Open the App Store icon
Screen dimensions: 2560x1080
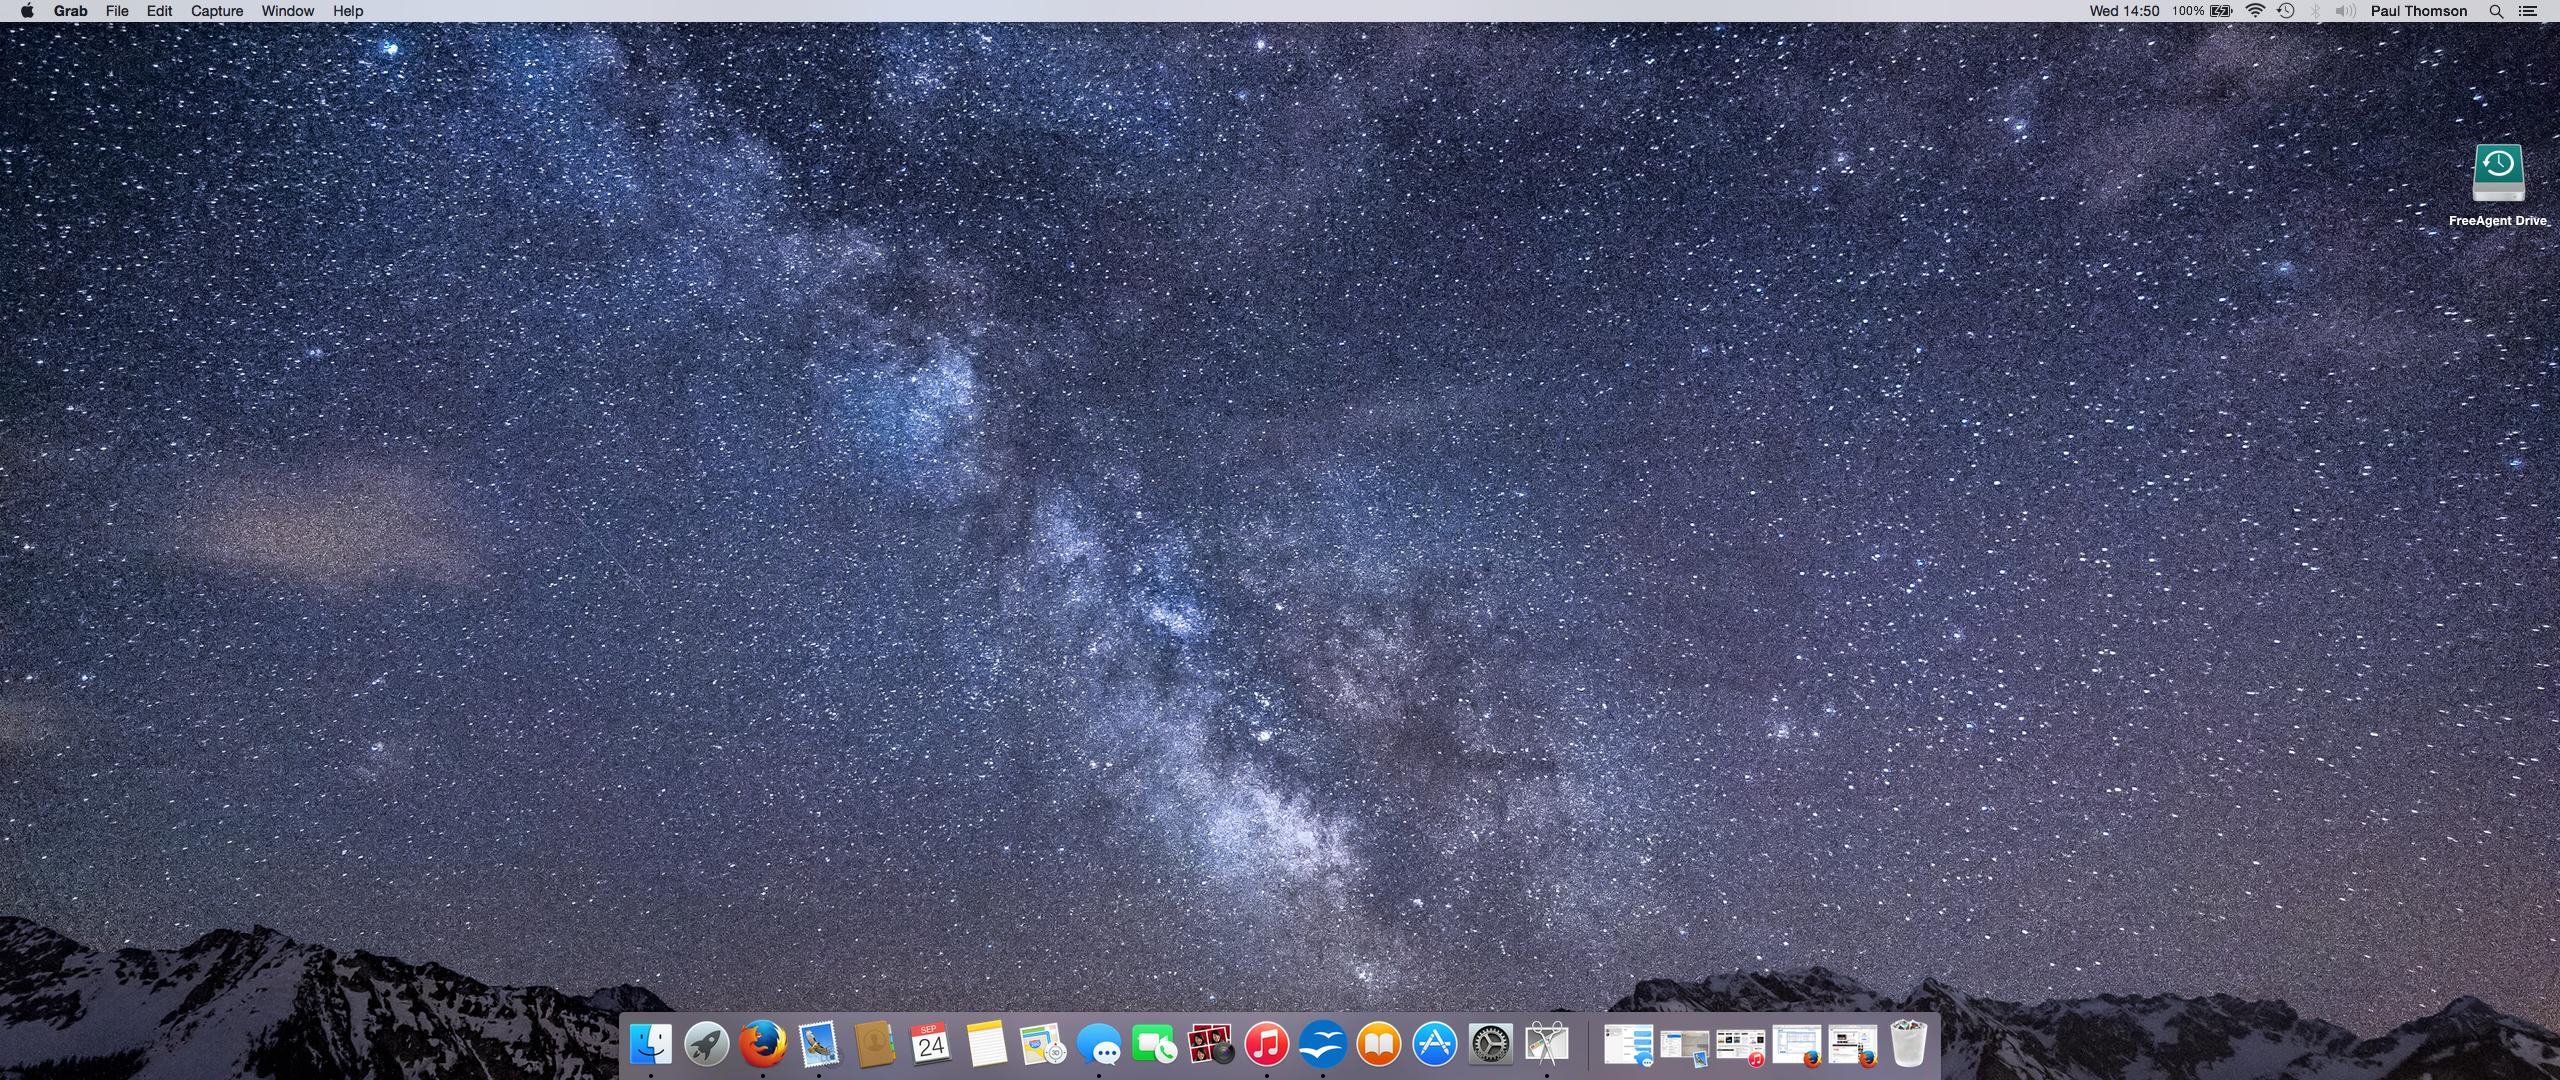pos(1434,1045)
